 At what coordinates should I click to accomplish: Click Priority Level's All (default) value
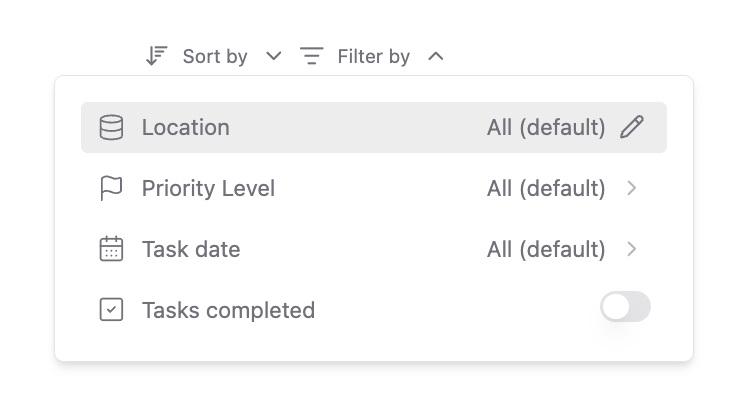(x=546, y=188)
